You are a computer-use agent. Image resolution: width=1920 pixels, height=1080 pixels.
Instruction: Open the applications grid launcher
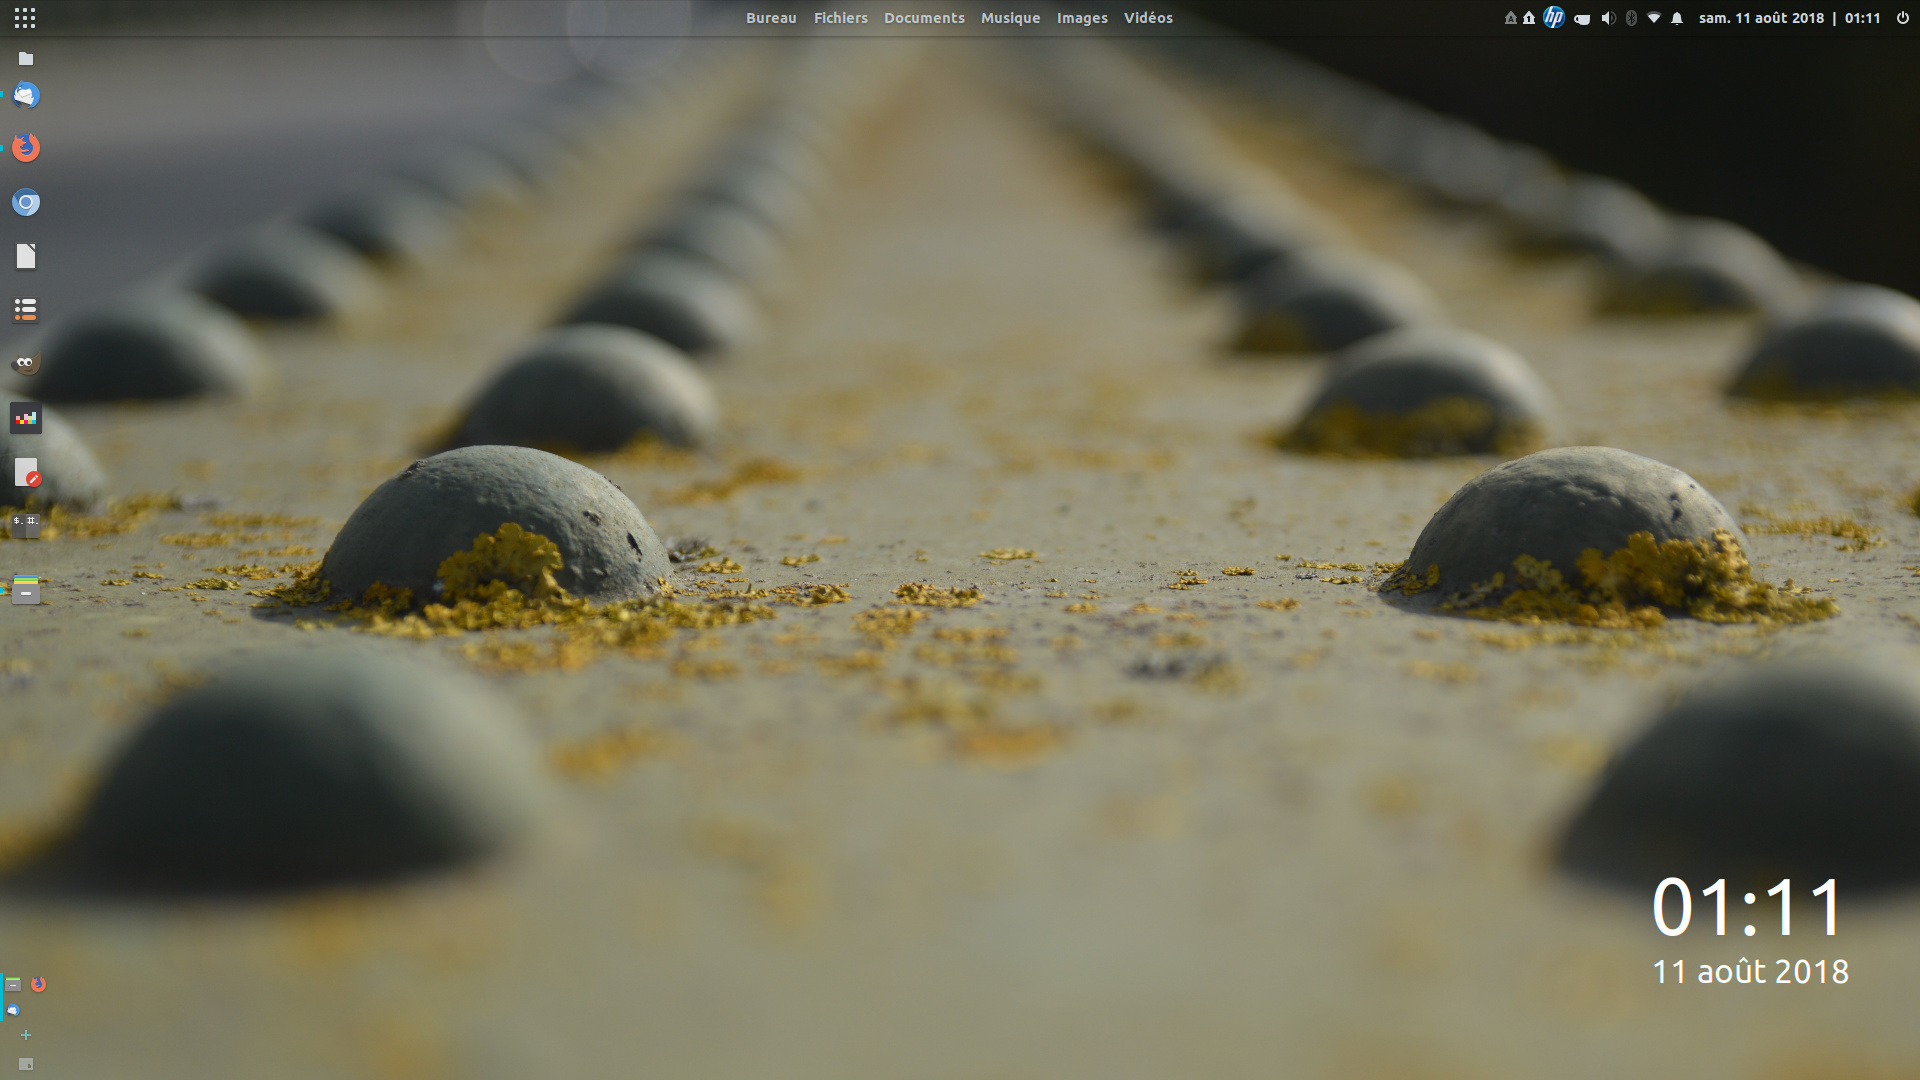point(25,17)
